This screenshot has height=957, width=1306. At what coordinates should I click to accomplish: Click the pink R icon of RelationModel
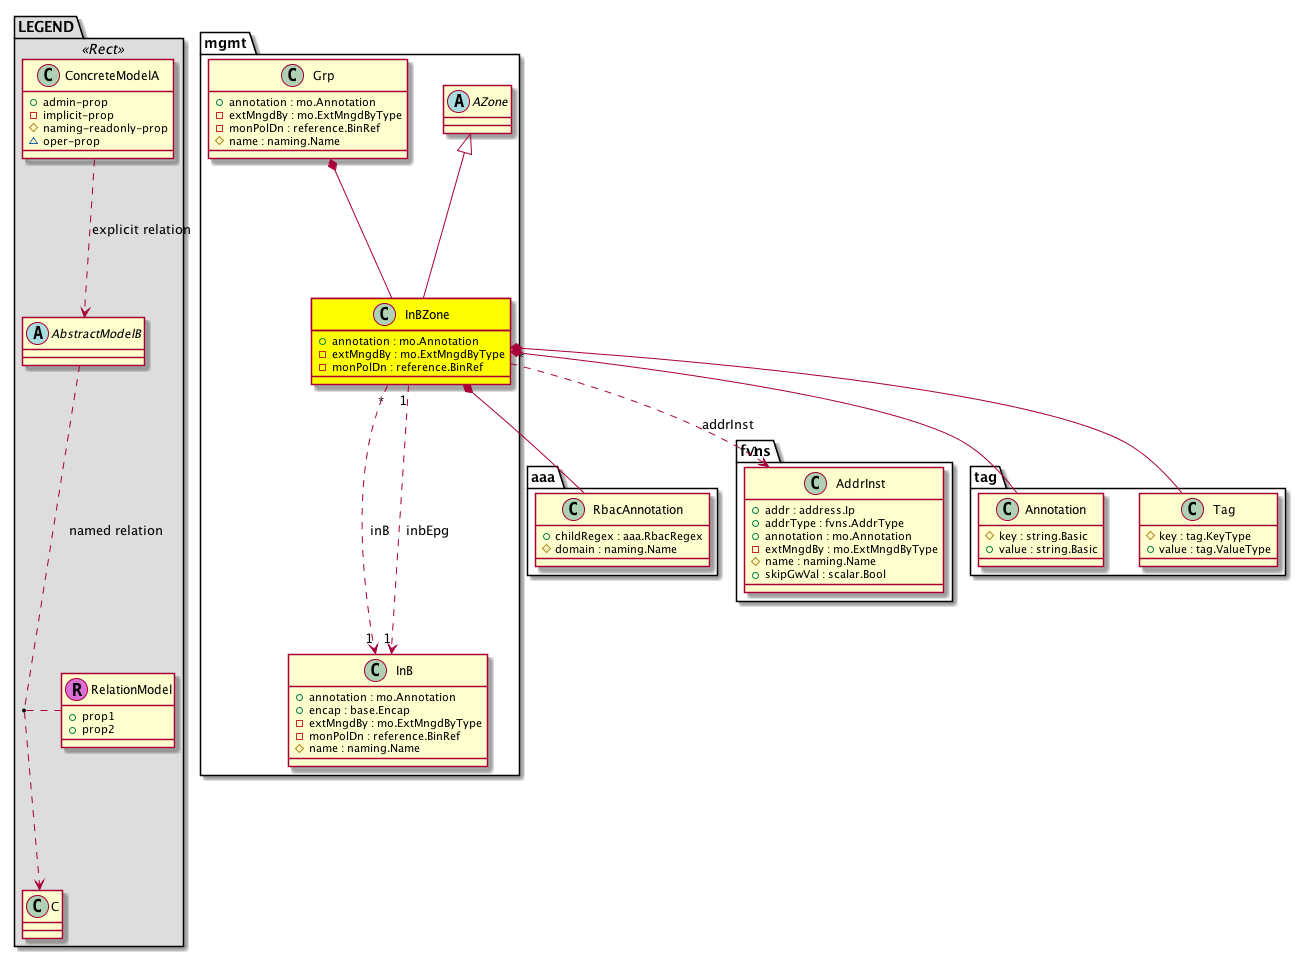76,689
